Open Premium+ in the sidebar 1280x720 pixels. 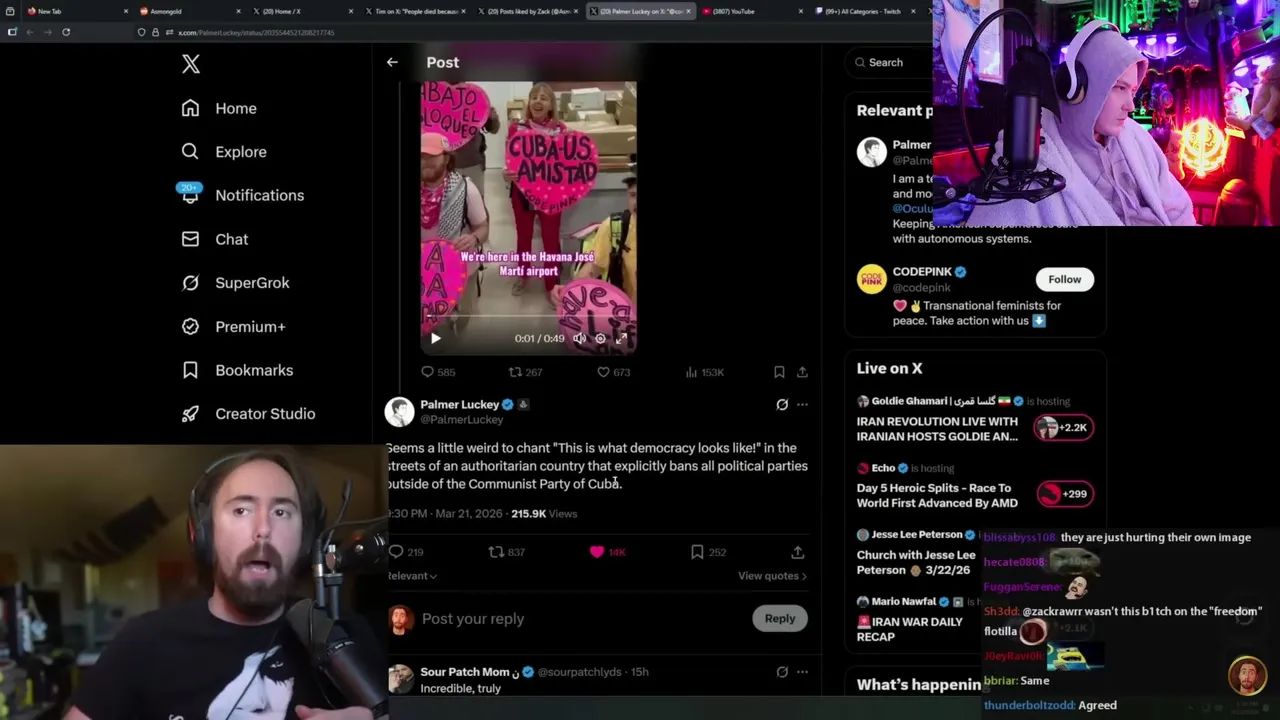tap(233, 326)
